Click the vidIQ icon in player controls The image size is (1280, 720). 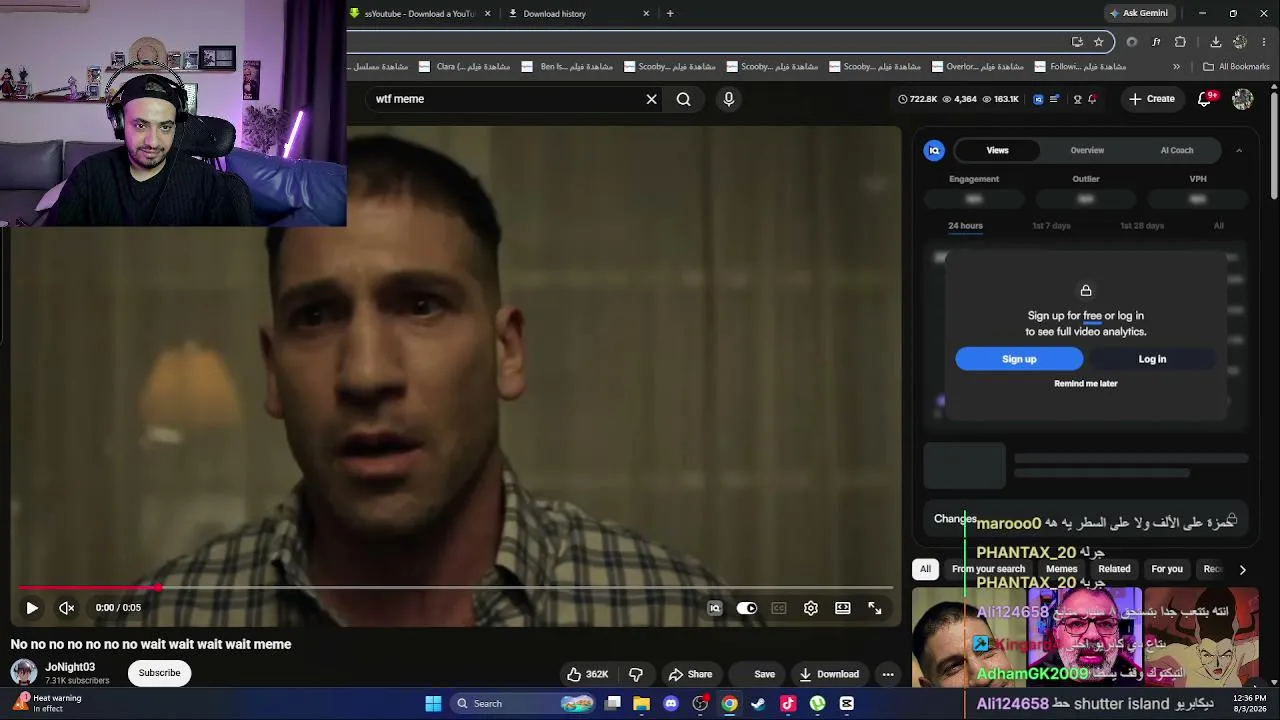715,608
